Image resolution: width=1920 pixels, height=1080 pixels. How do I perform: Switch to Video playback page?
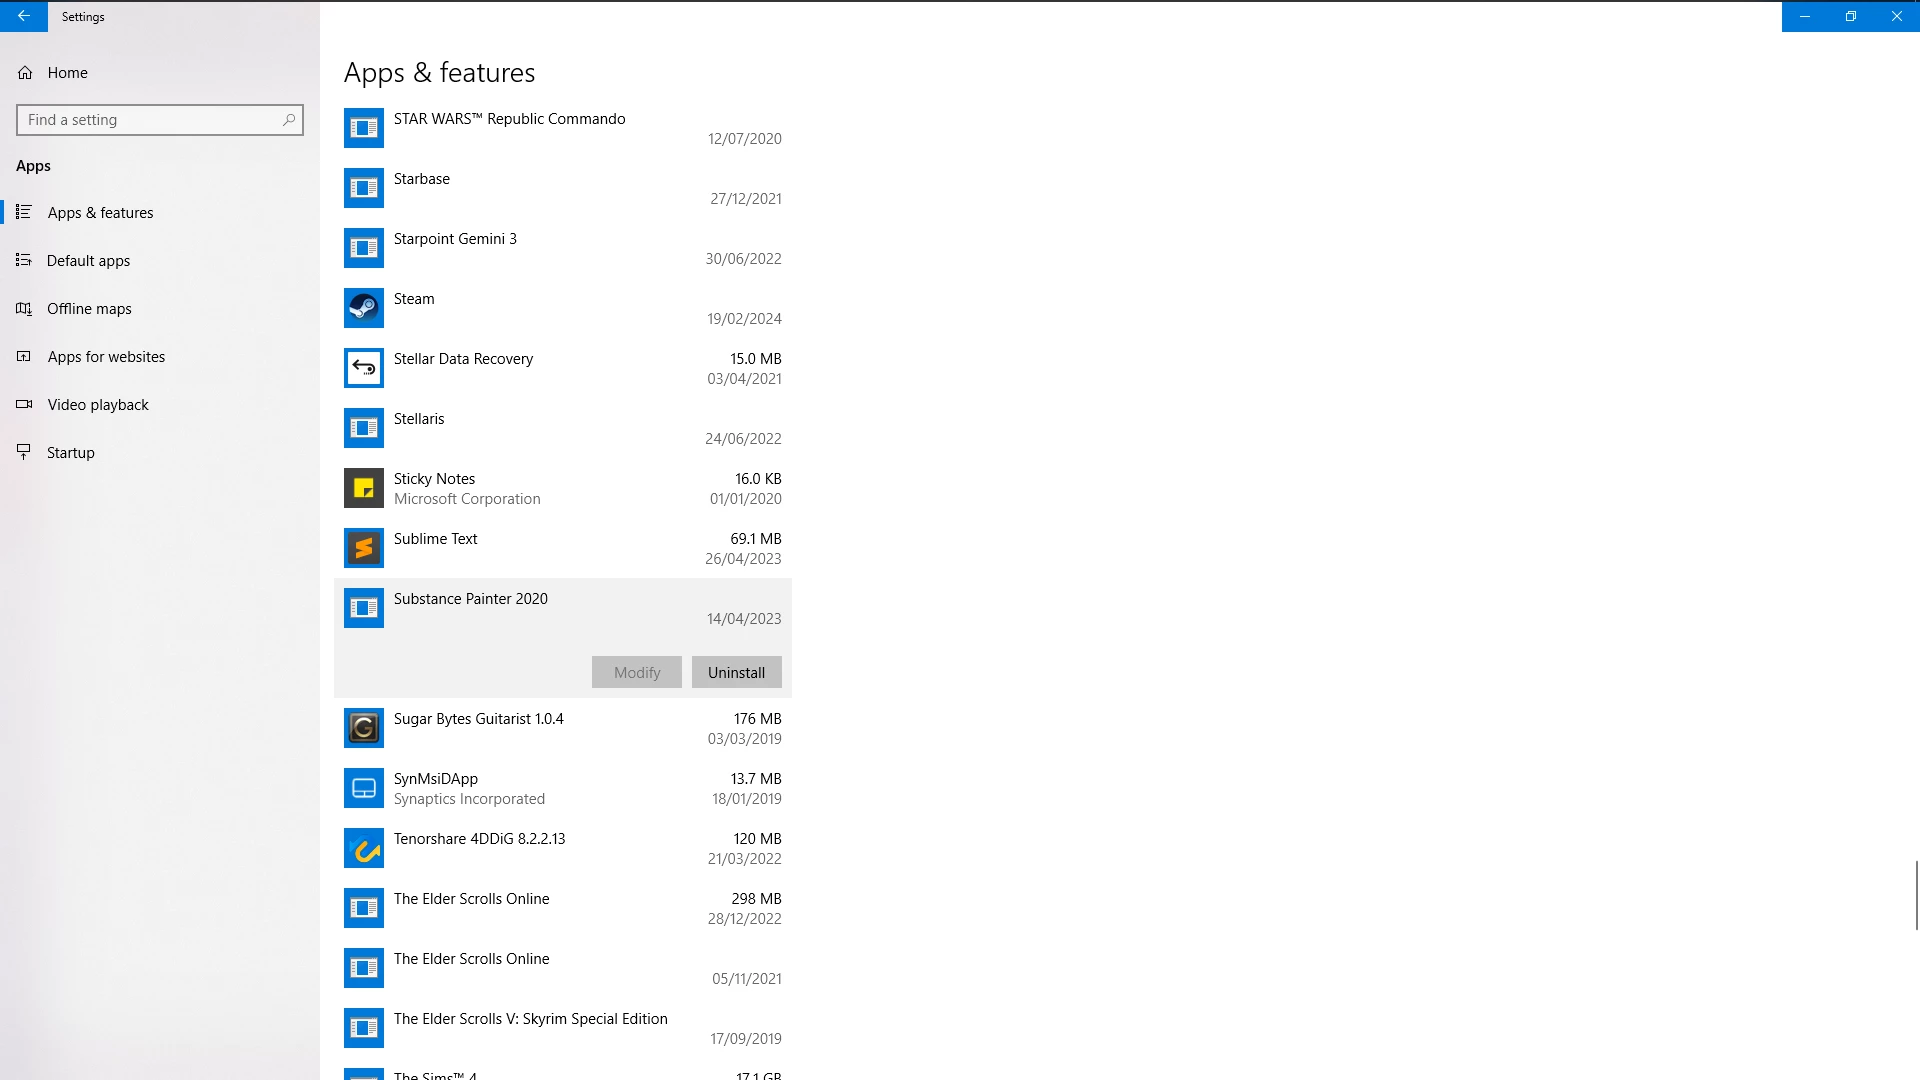click(98, 405)
